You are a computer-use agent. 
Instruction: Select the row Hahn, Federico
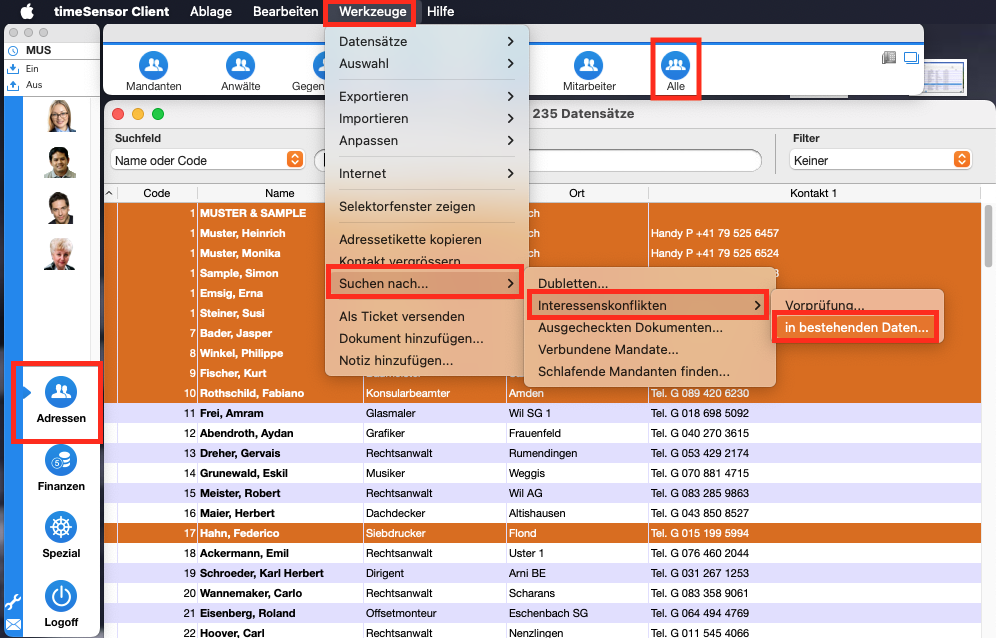click(x=542, y=533)
